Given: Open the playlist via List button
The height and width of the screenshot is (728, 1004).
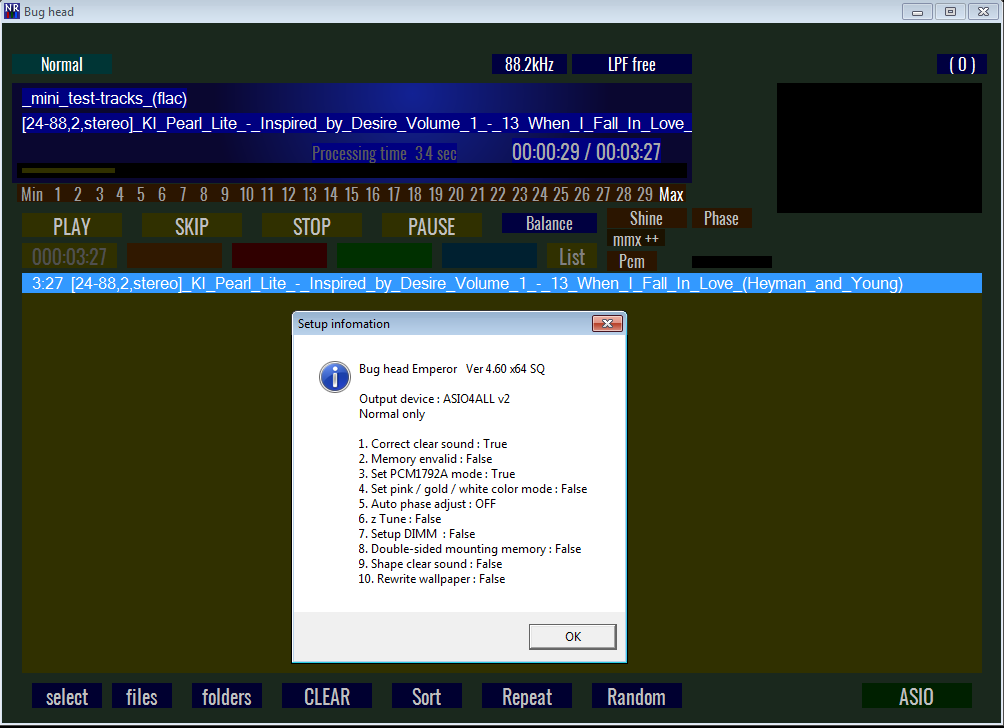Looking at the screenshot, I should click(x=572, y=257).
